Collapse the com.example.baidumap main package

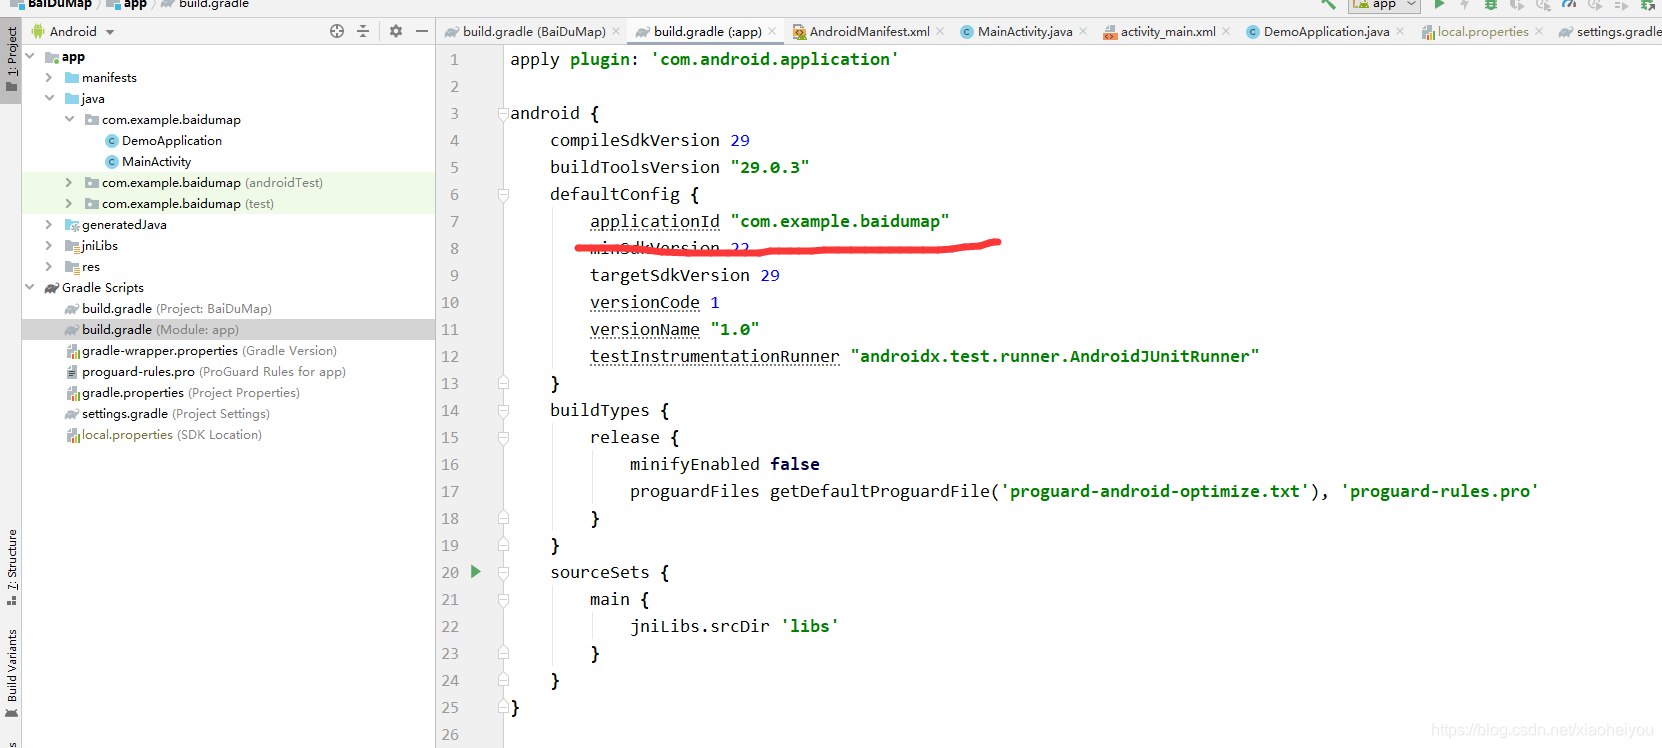(69, 120)
